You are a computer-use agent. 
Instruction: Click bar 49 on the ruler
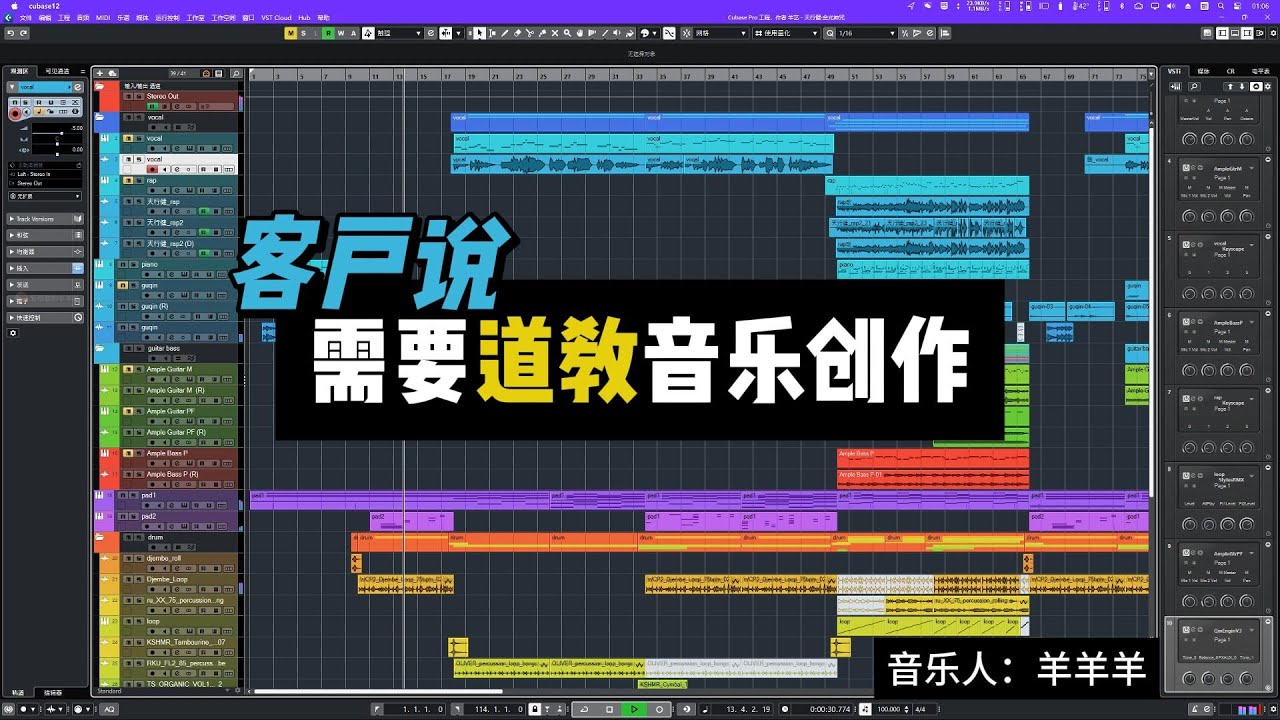coord(829,75)
